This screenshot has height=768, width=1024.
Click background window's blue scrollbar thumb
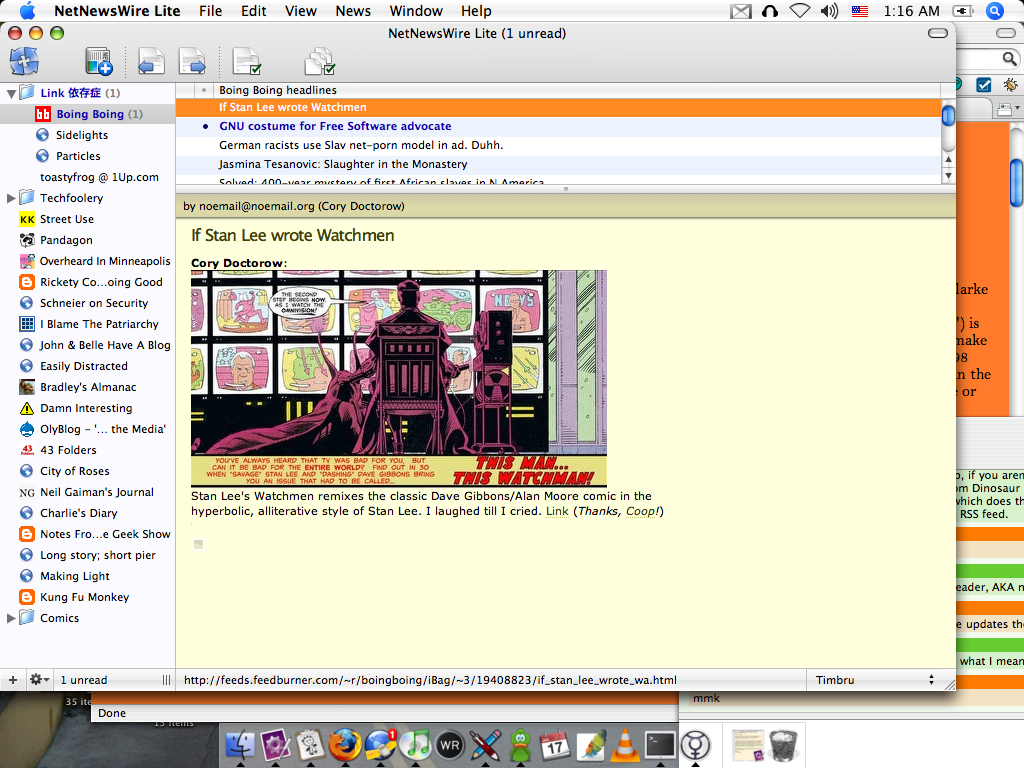[x=1016, y=182]
